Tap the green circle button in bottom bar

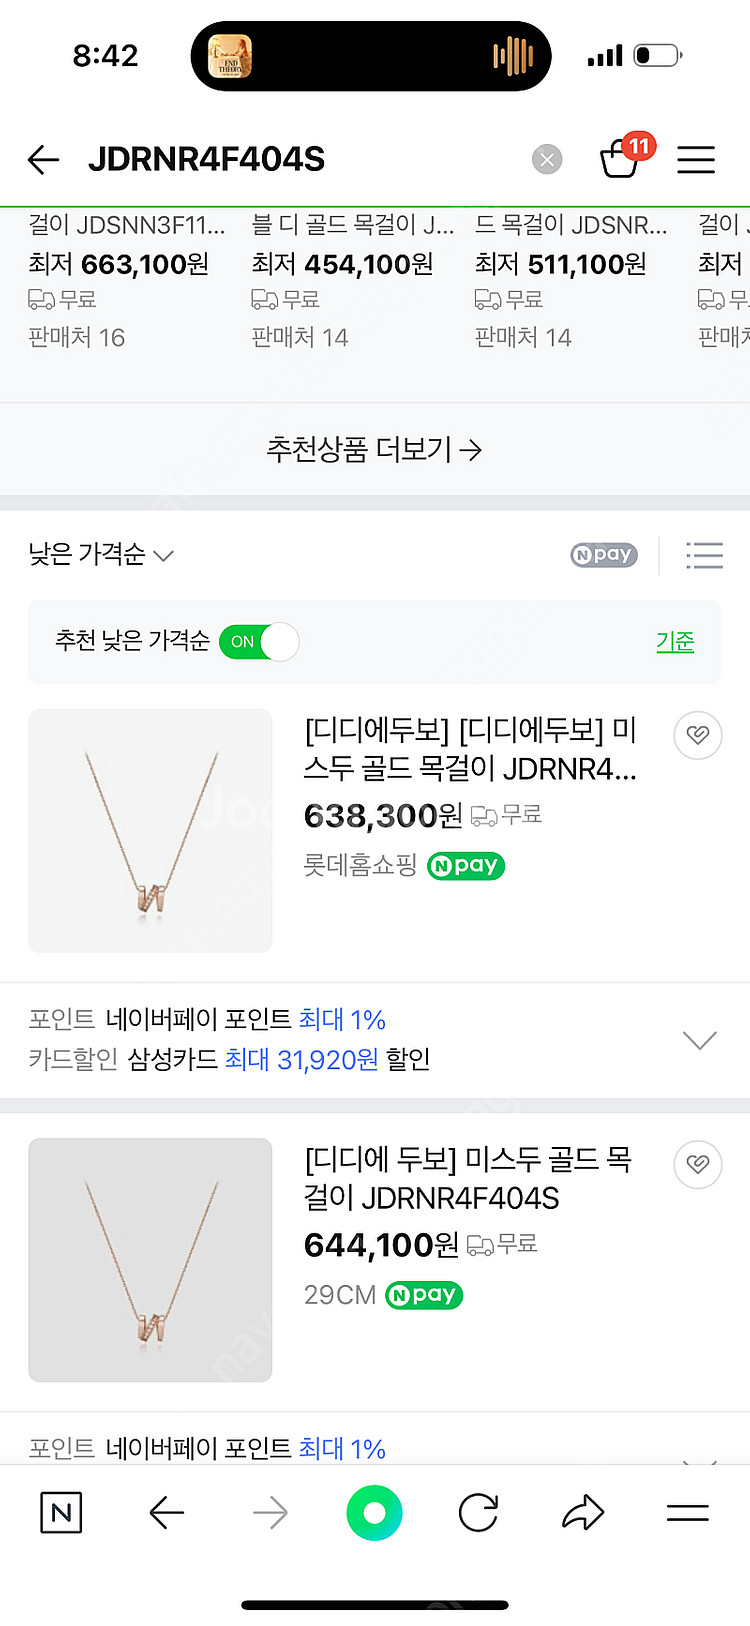374,1513
